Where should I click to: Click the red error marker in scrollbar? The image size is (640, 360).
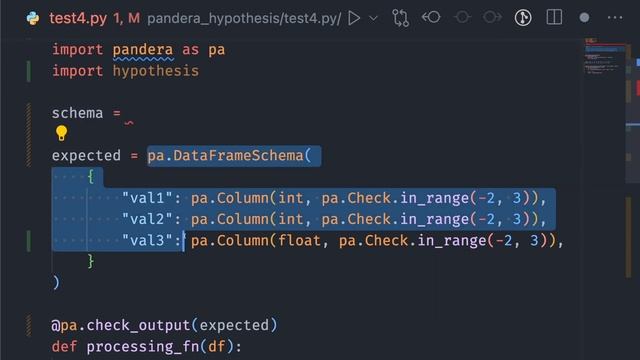(x=638, y=87)
